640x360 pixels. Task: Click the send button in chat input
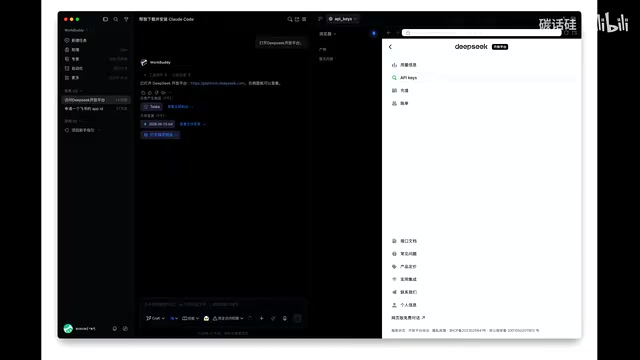coord(298,318)
